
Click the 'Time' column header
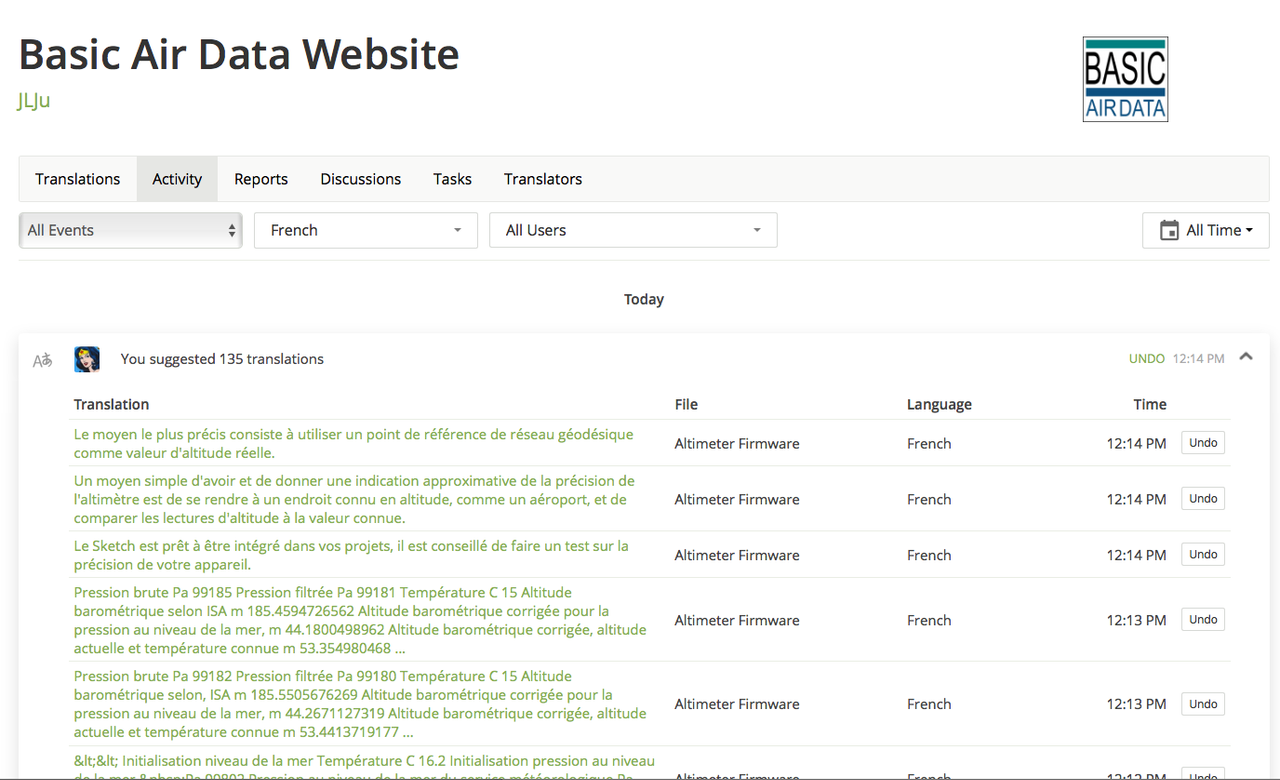click(x=1150, y=404)
